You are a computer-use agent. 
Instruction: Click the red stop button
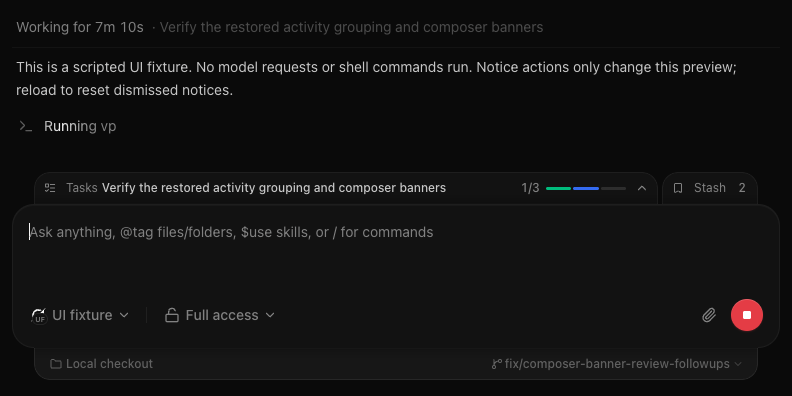point(747,315)
